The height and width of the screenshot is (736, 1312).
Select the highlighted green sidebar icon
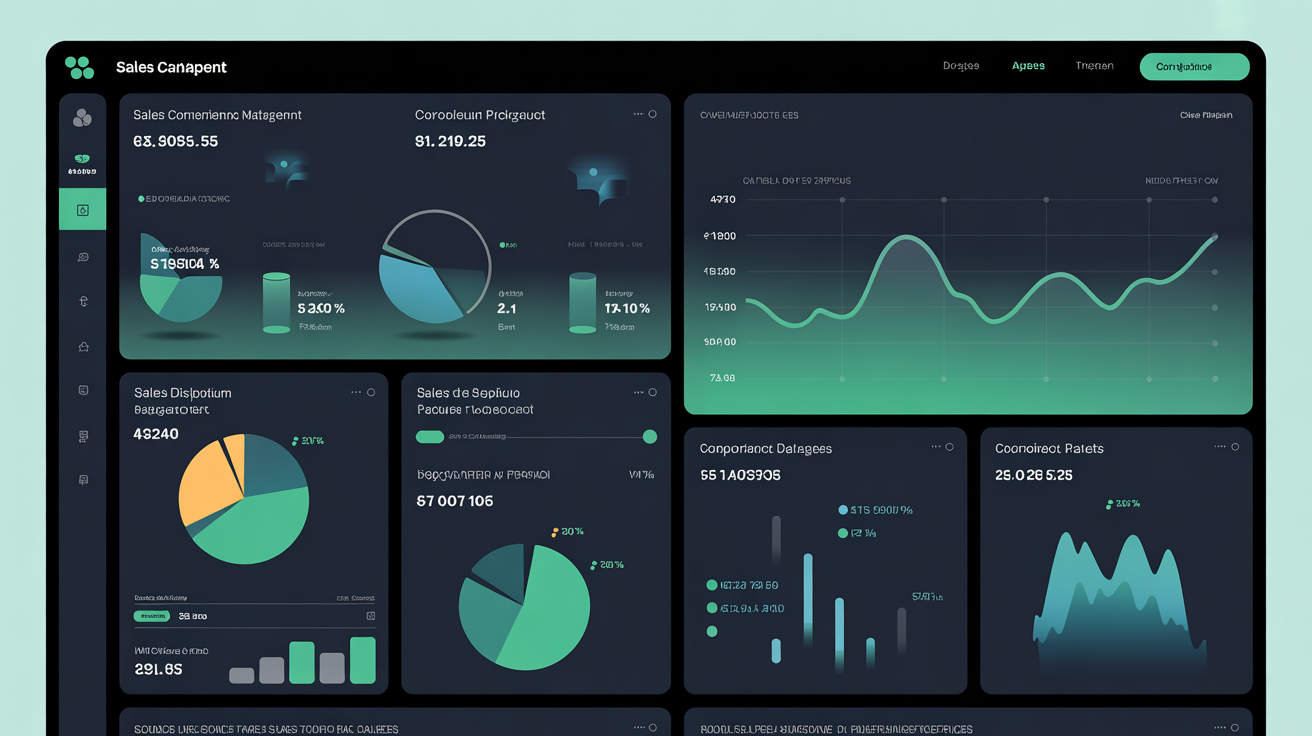82,209
